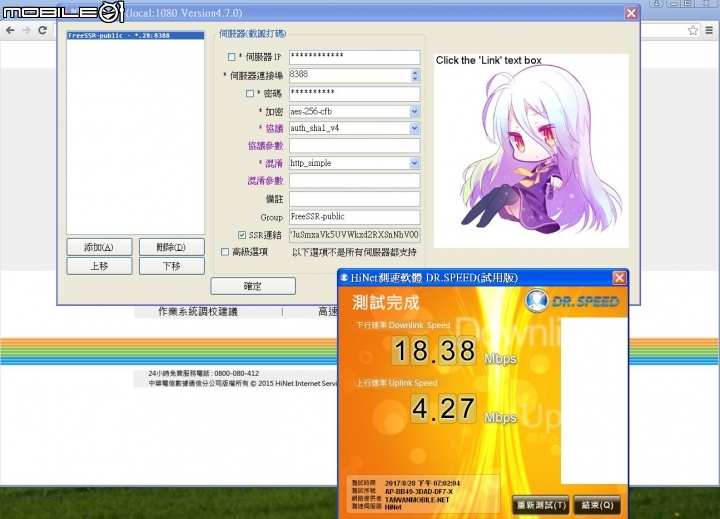The width and height of the screenshot is (720, 519).
Task: Click the 4.27 Mbps uplink value
Action: point(444,408)
